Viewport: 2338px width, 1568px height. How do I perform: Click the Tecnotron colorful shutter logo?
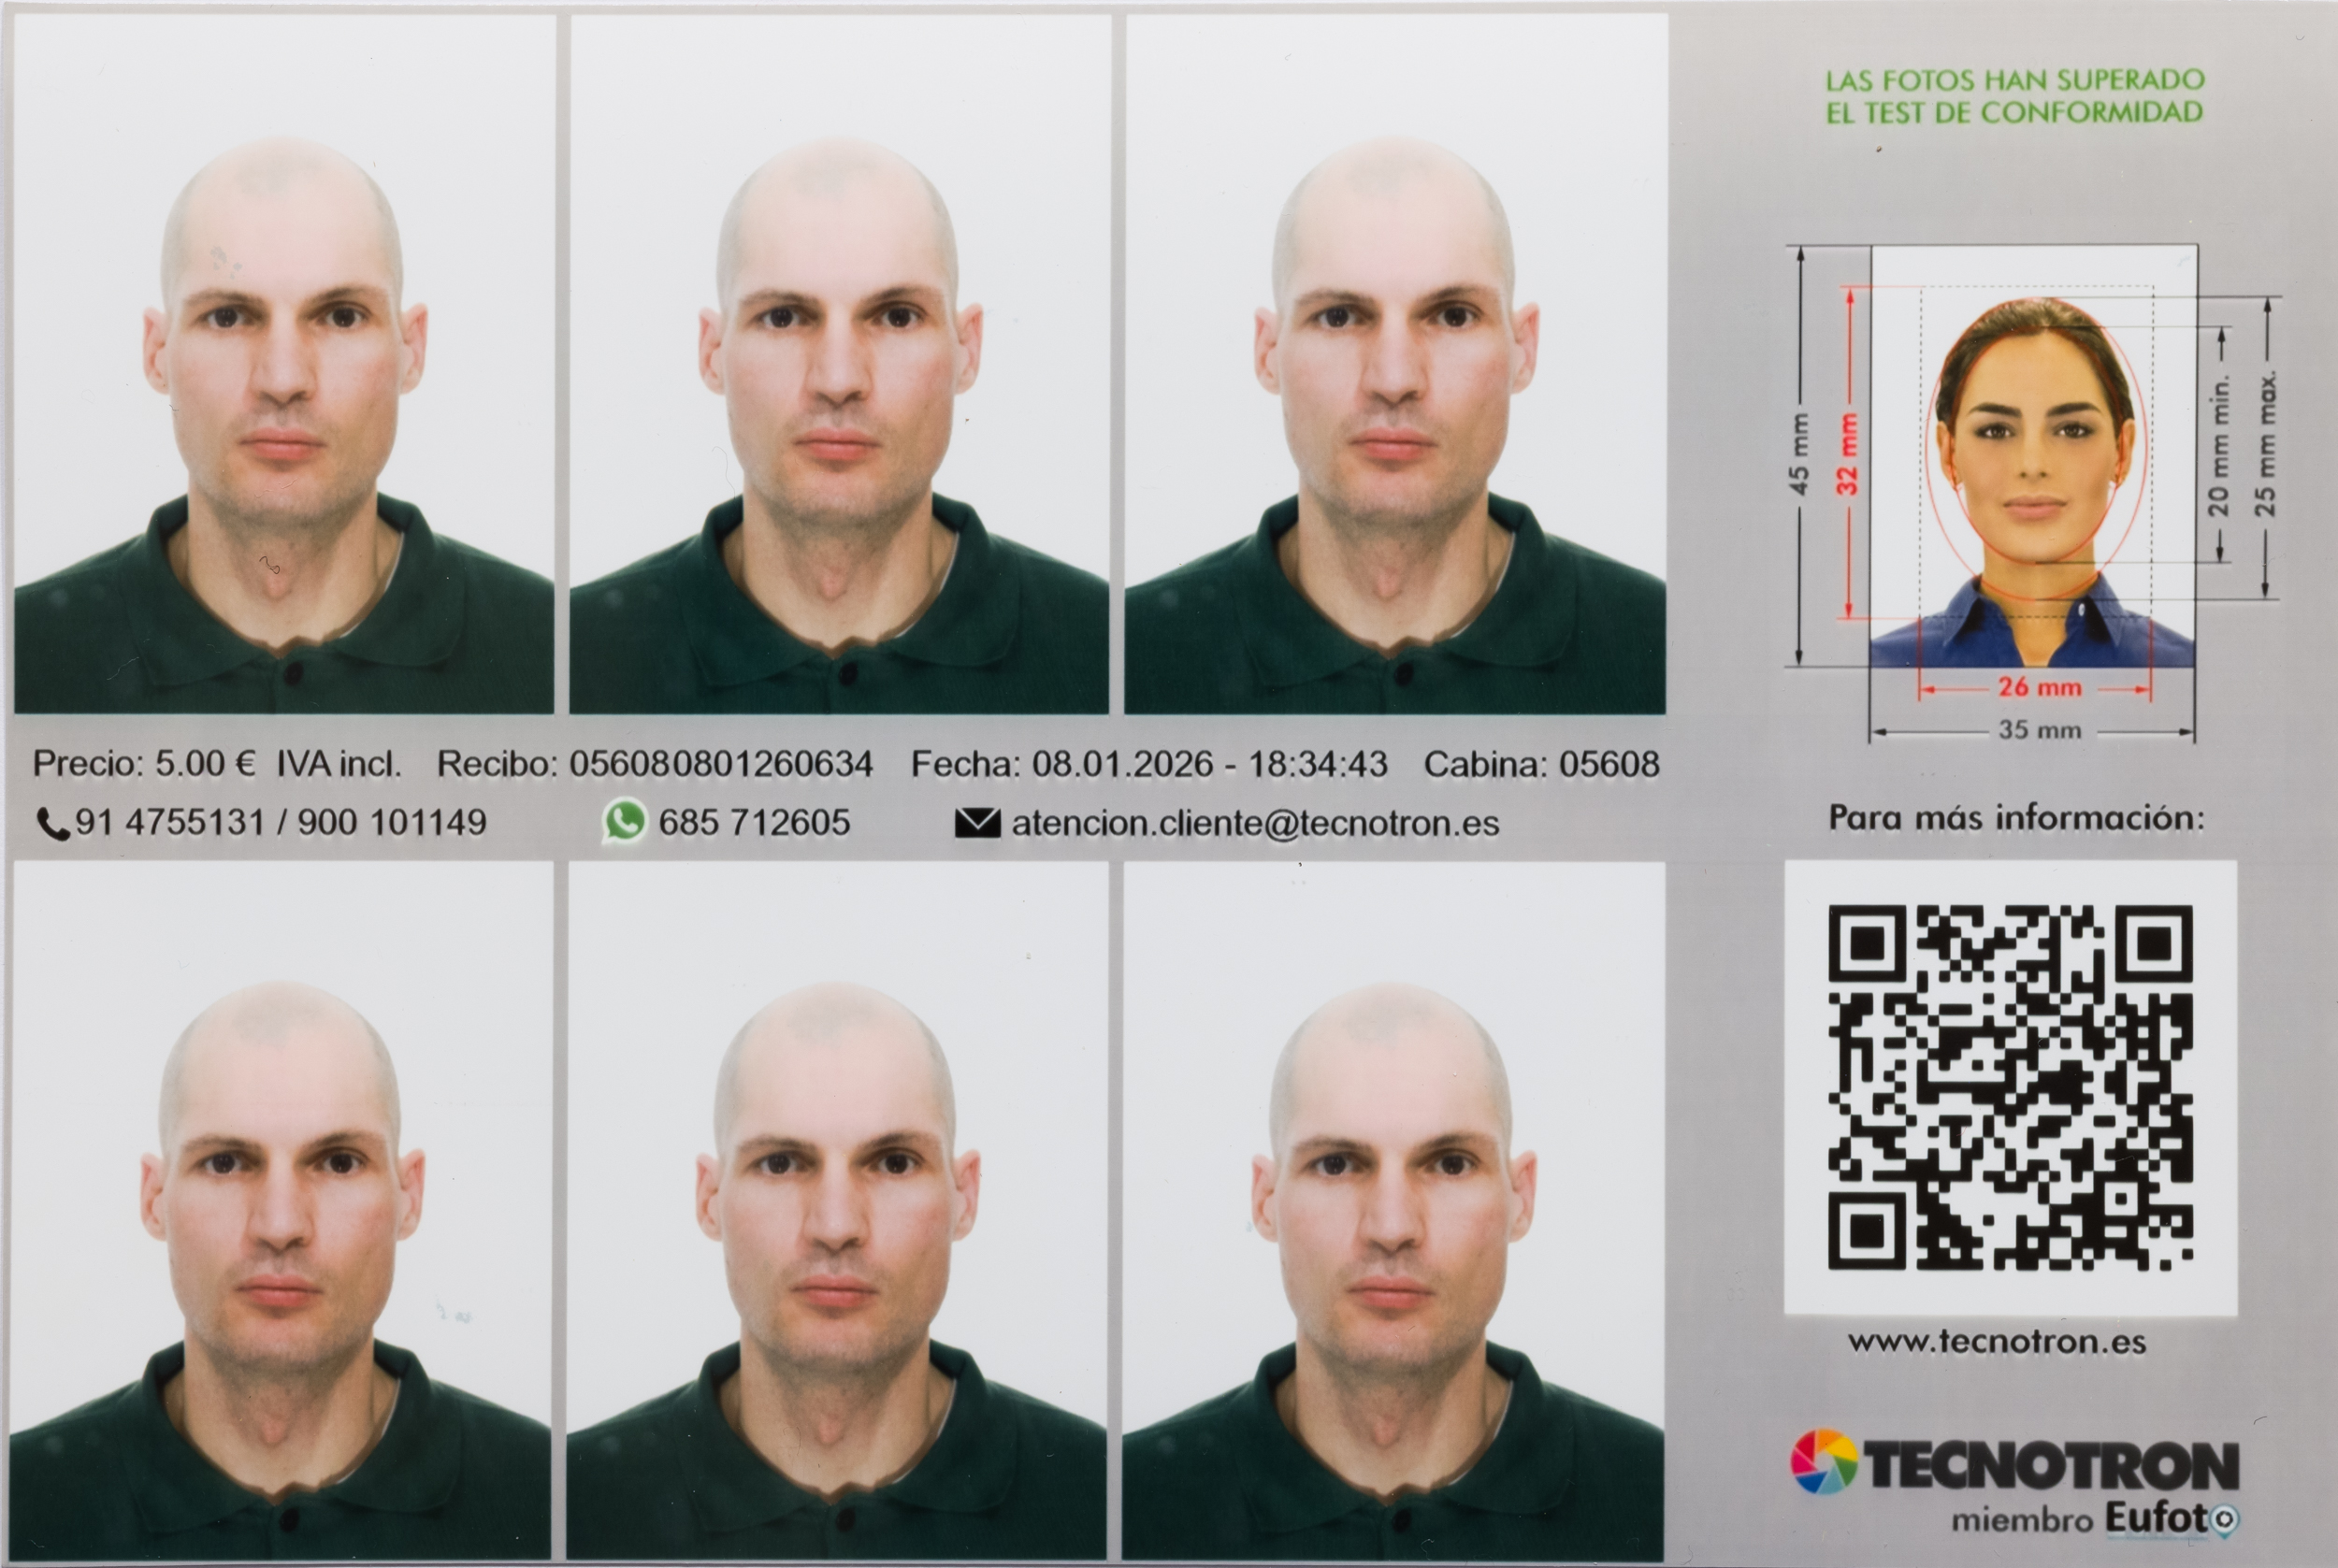[1824, 1462]
